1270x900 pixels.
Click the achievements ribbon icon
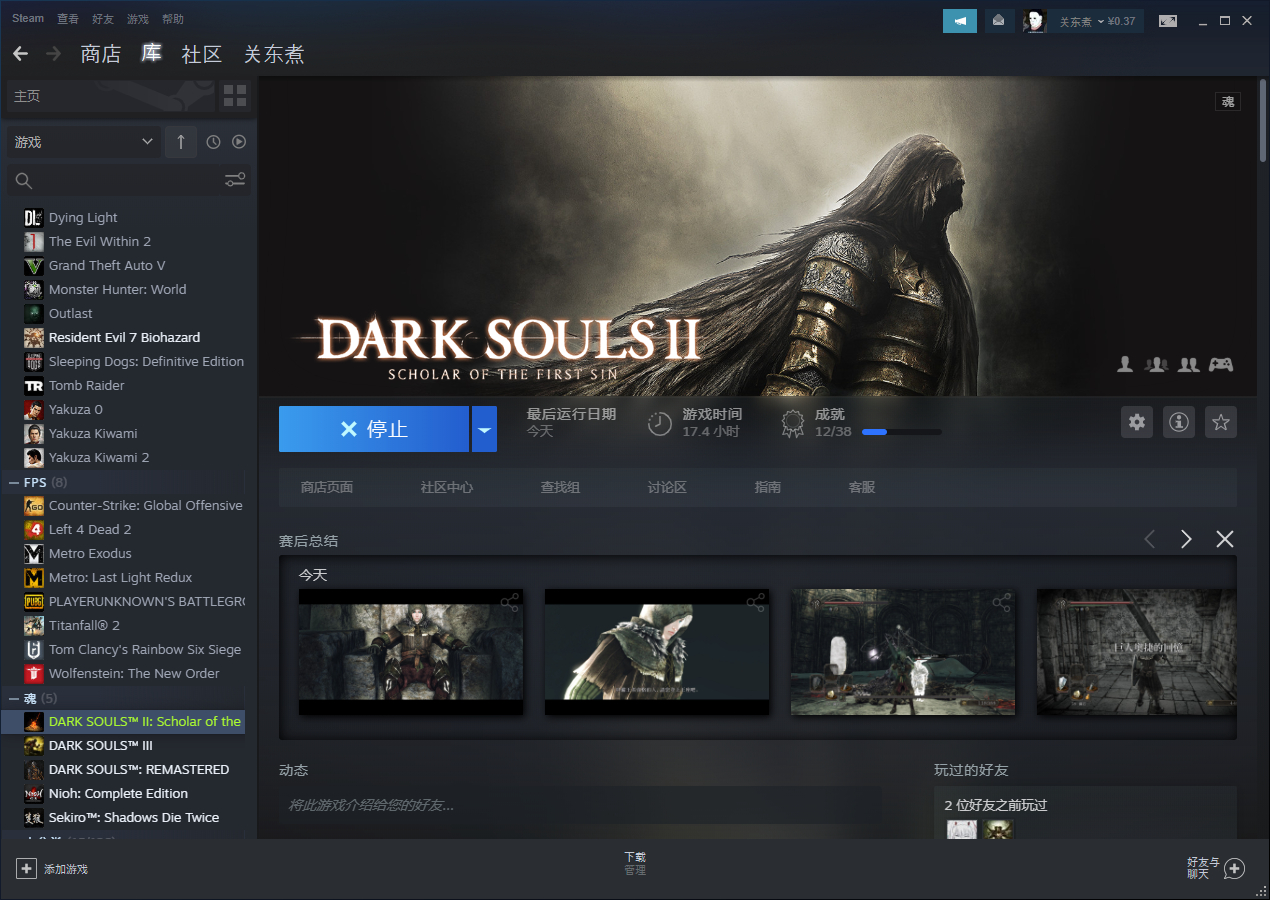(793, 424)
